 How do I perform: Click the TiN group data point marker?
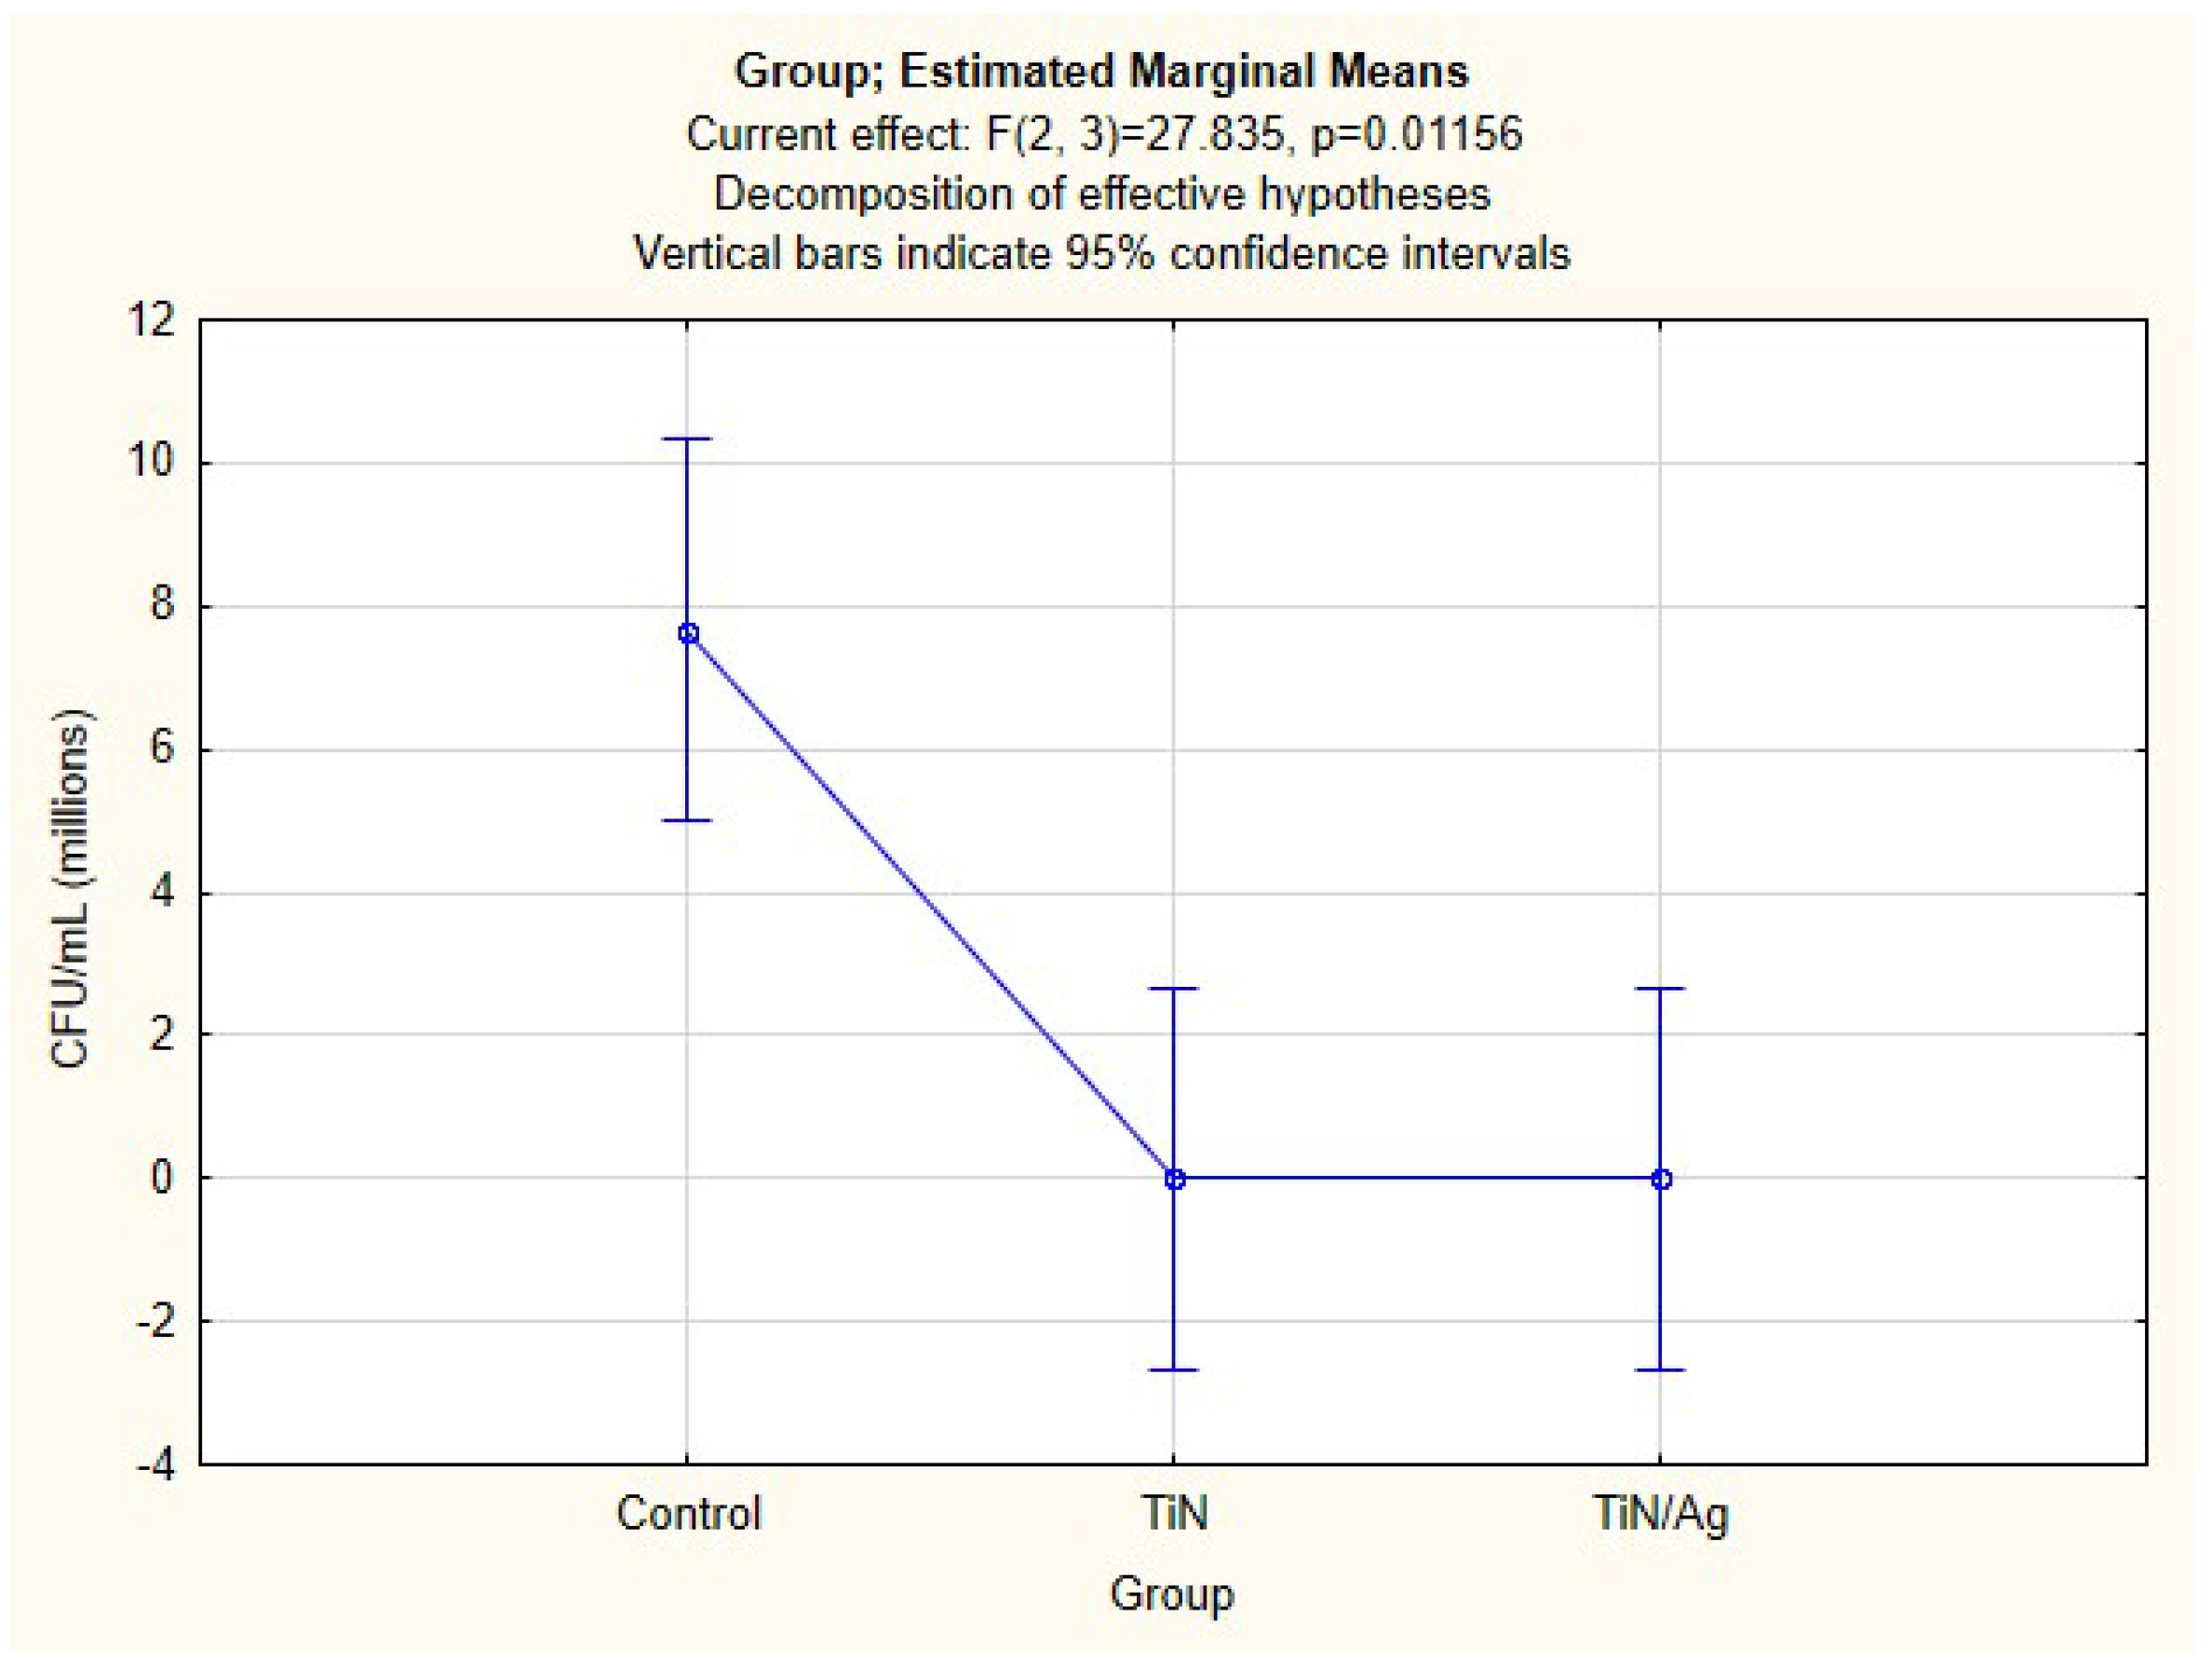pos(1175,1180)
